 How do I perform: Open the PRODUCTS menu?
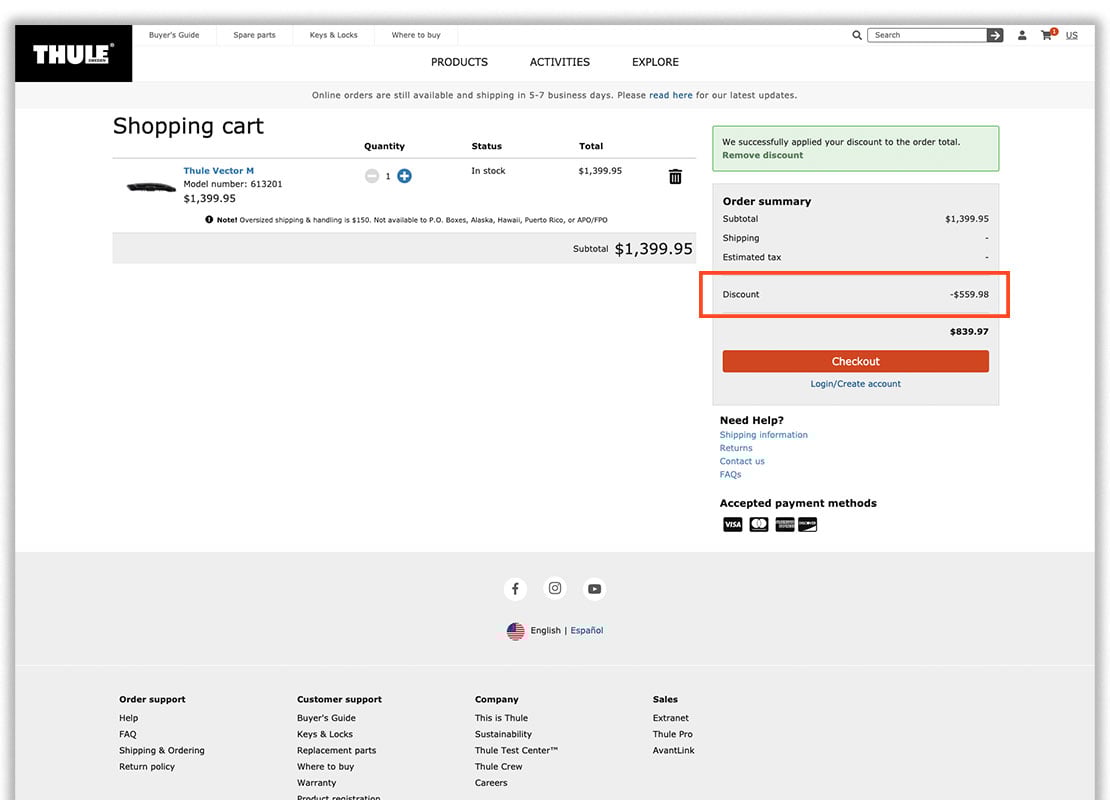click(x=459, y=62)
